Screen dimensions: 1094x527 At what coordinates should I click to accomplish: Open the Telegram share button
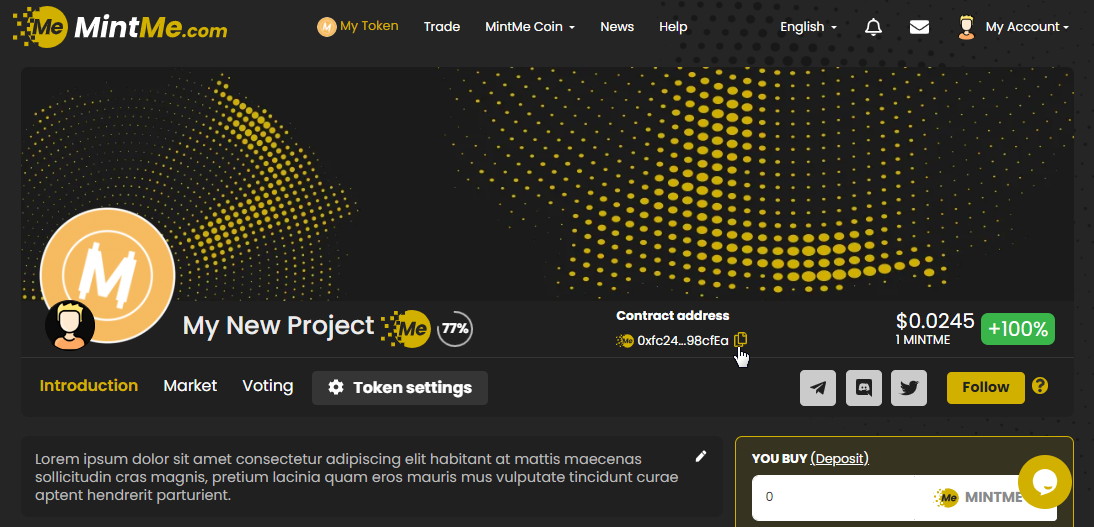(x=818, y=388)
